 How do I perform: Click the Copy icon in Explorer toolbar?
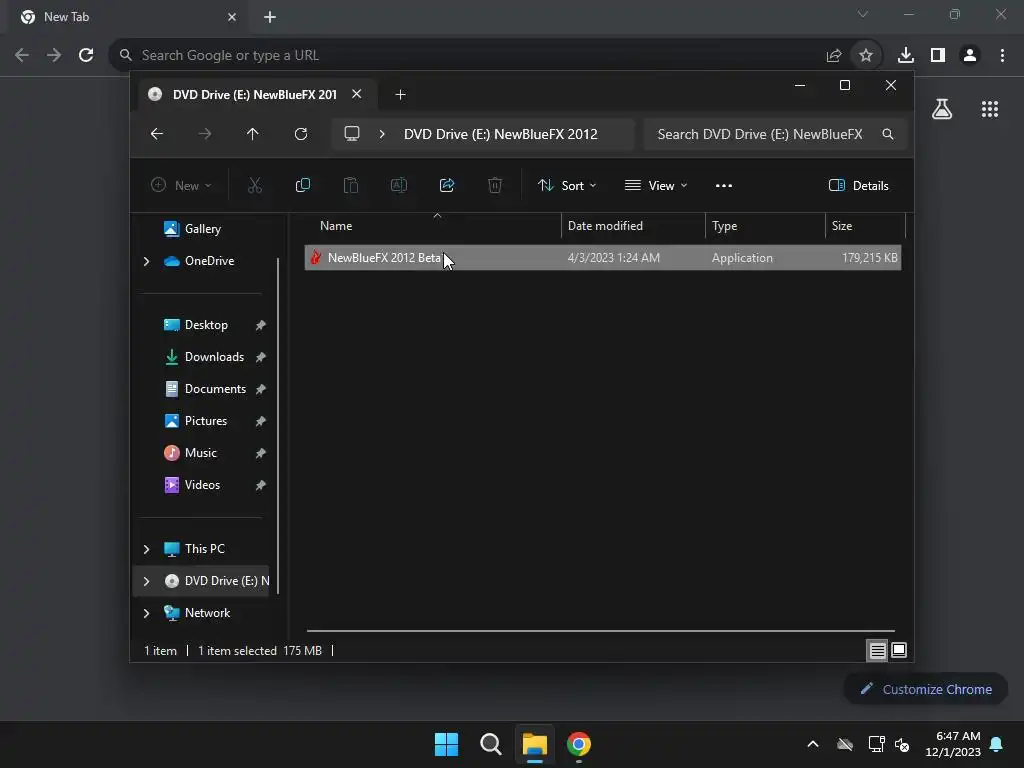click(x=302, y=185)
